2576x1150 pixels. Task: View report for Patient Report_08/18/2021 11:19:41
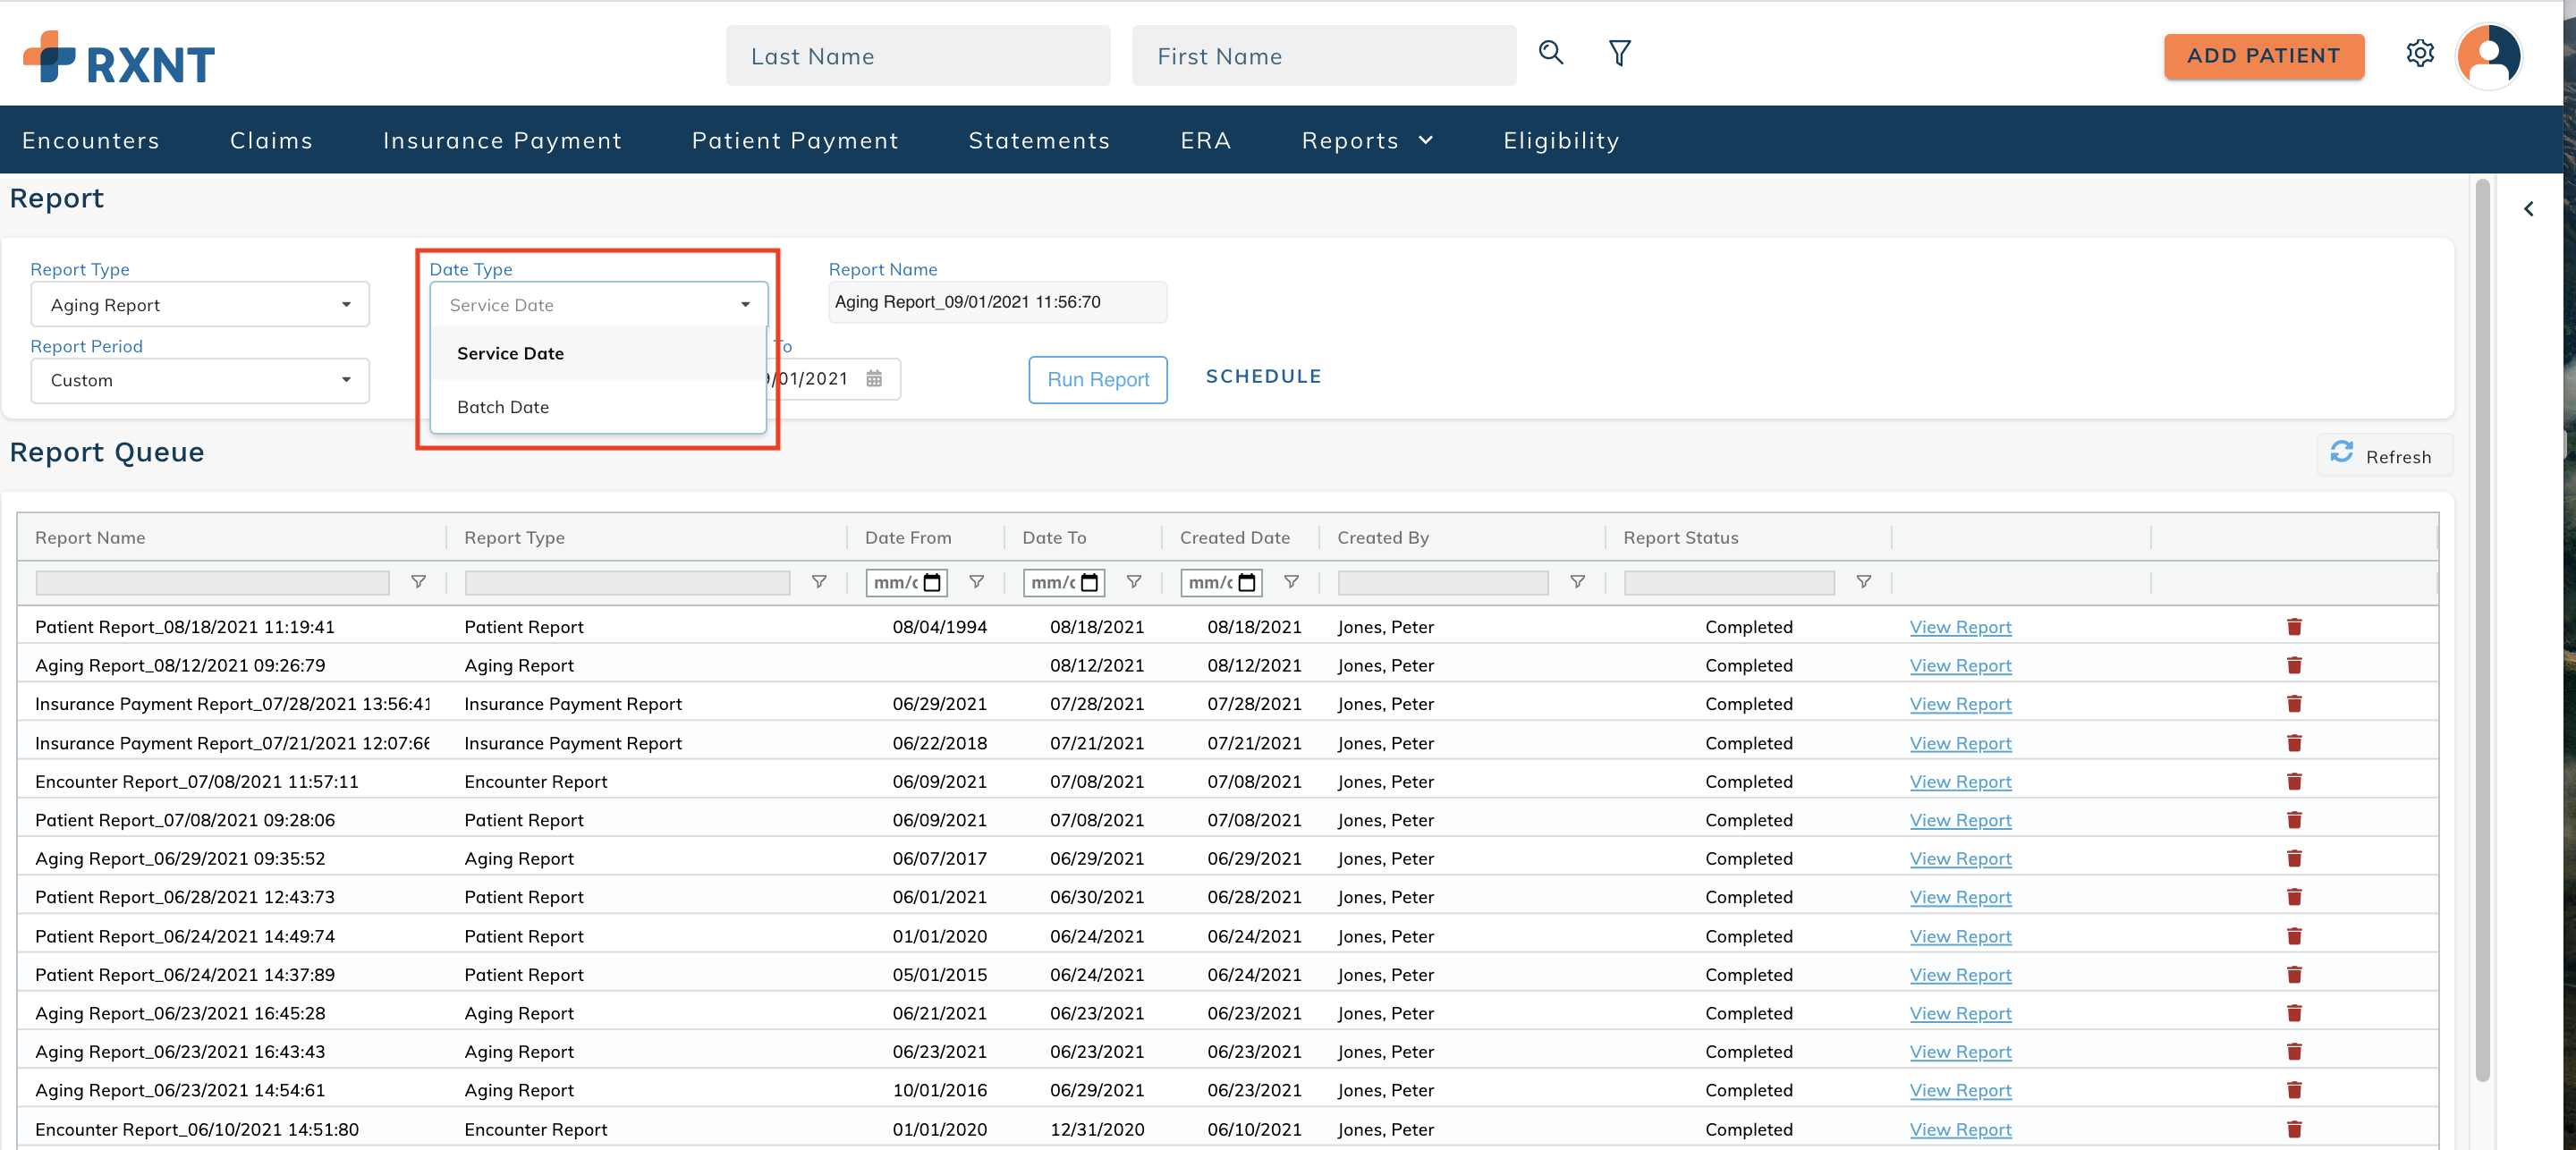pos(1960,627)
